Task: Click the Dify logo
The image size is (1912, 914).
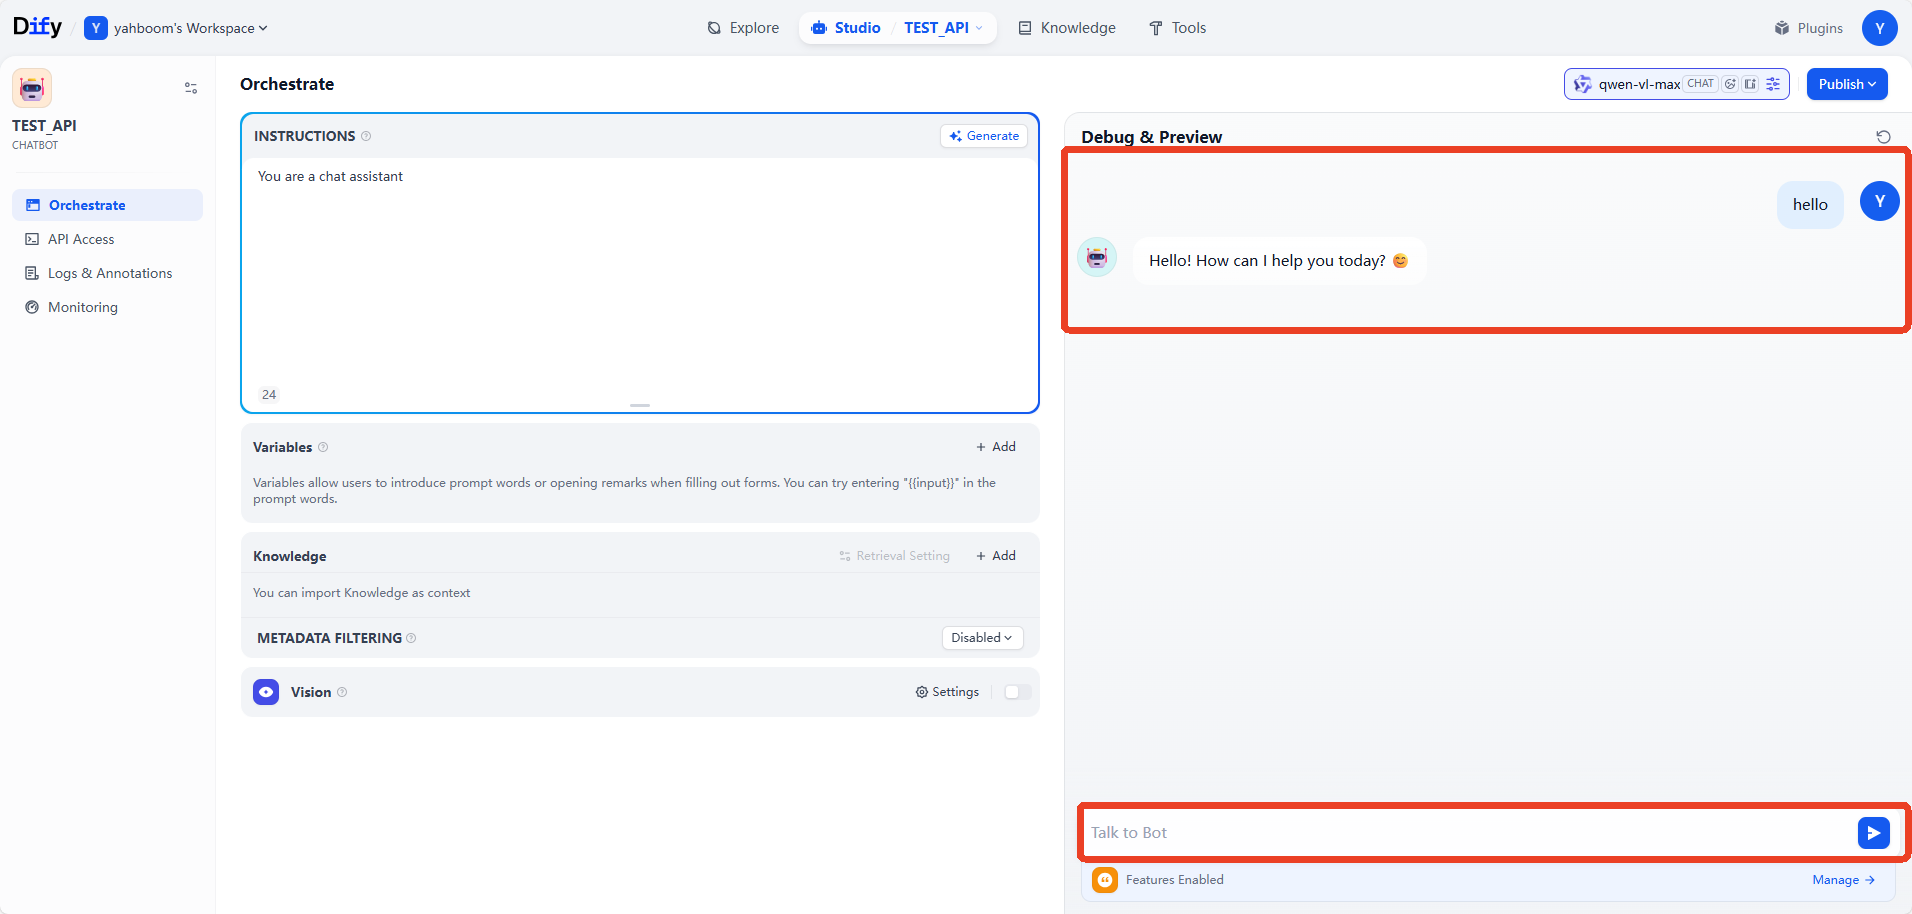Action: (x=37, y=27)
